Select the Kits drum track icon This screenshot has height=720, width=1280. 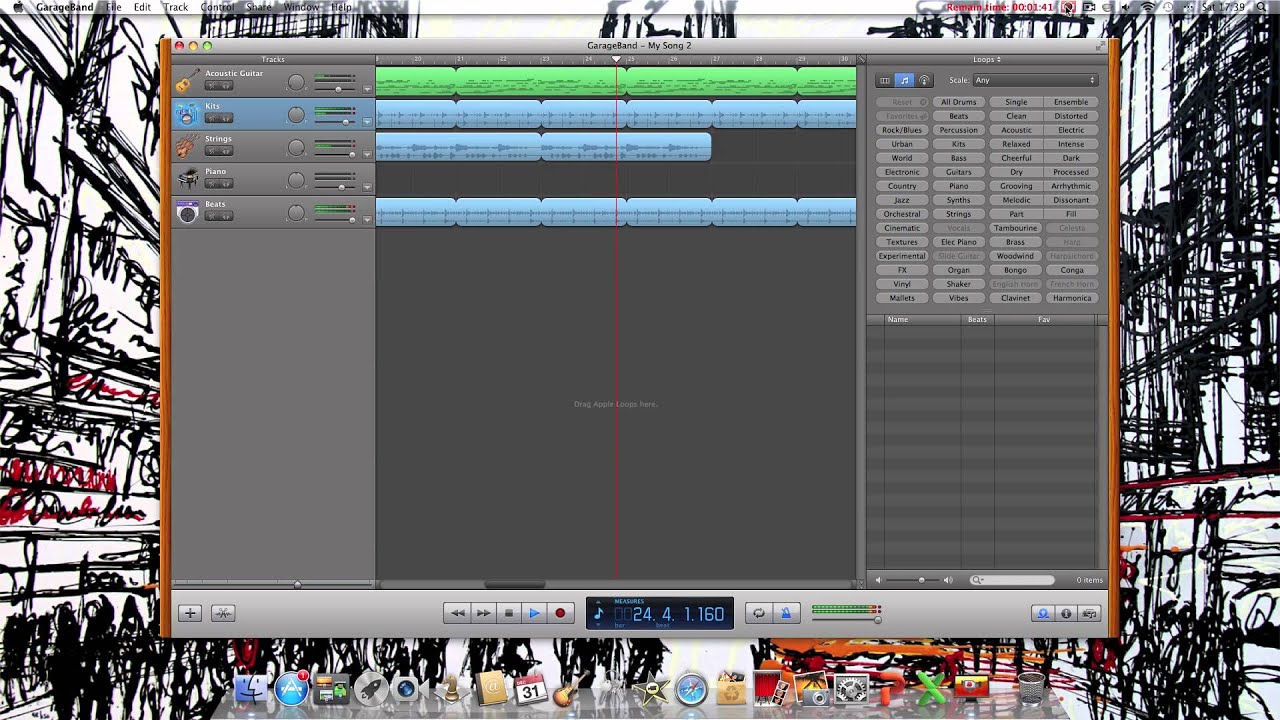[x=187, y=114]
